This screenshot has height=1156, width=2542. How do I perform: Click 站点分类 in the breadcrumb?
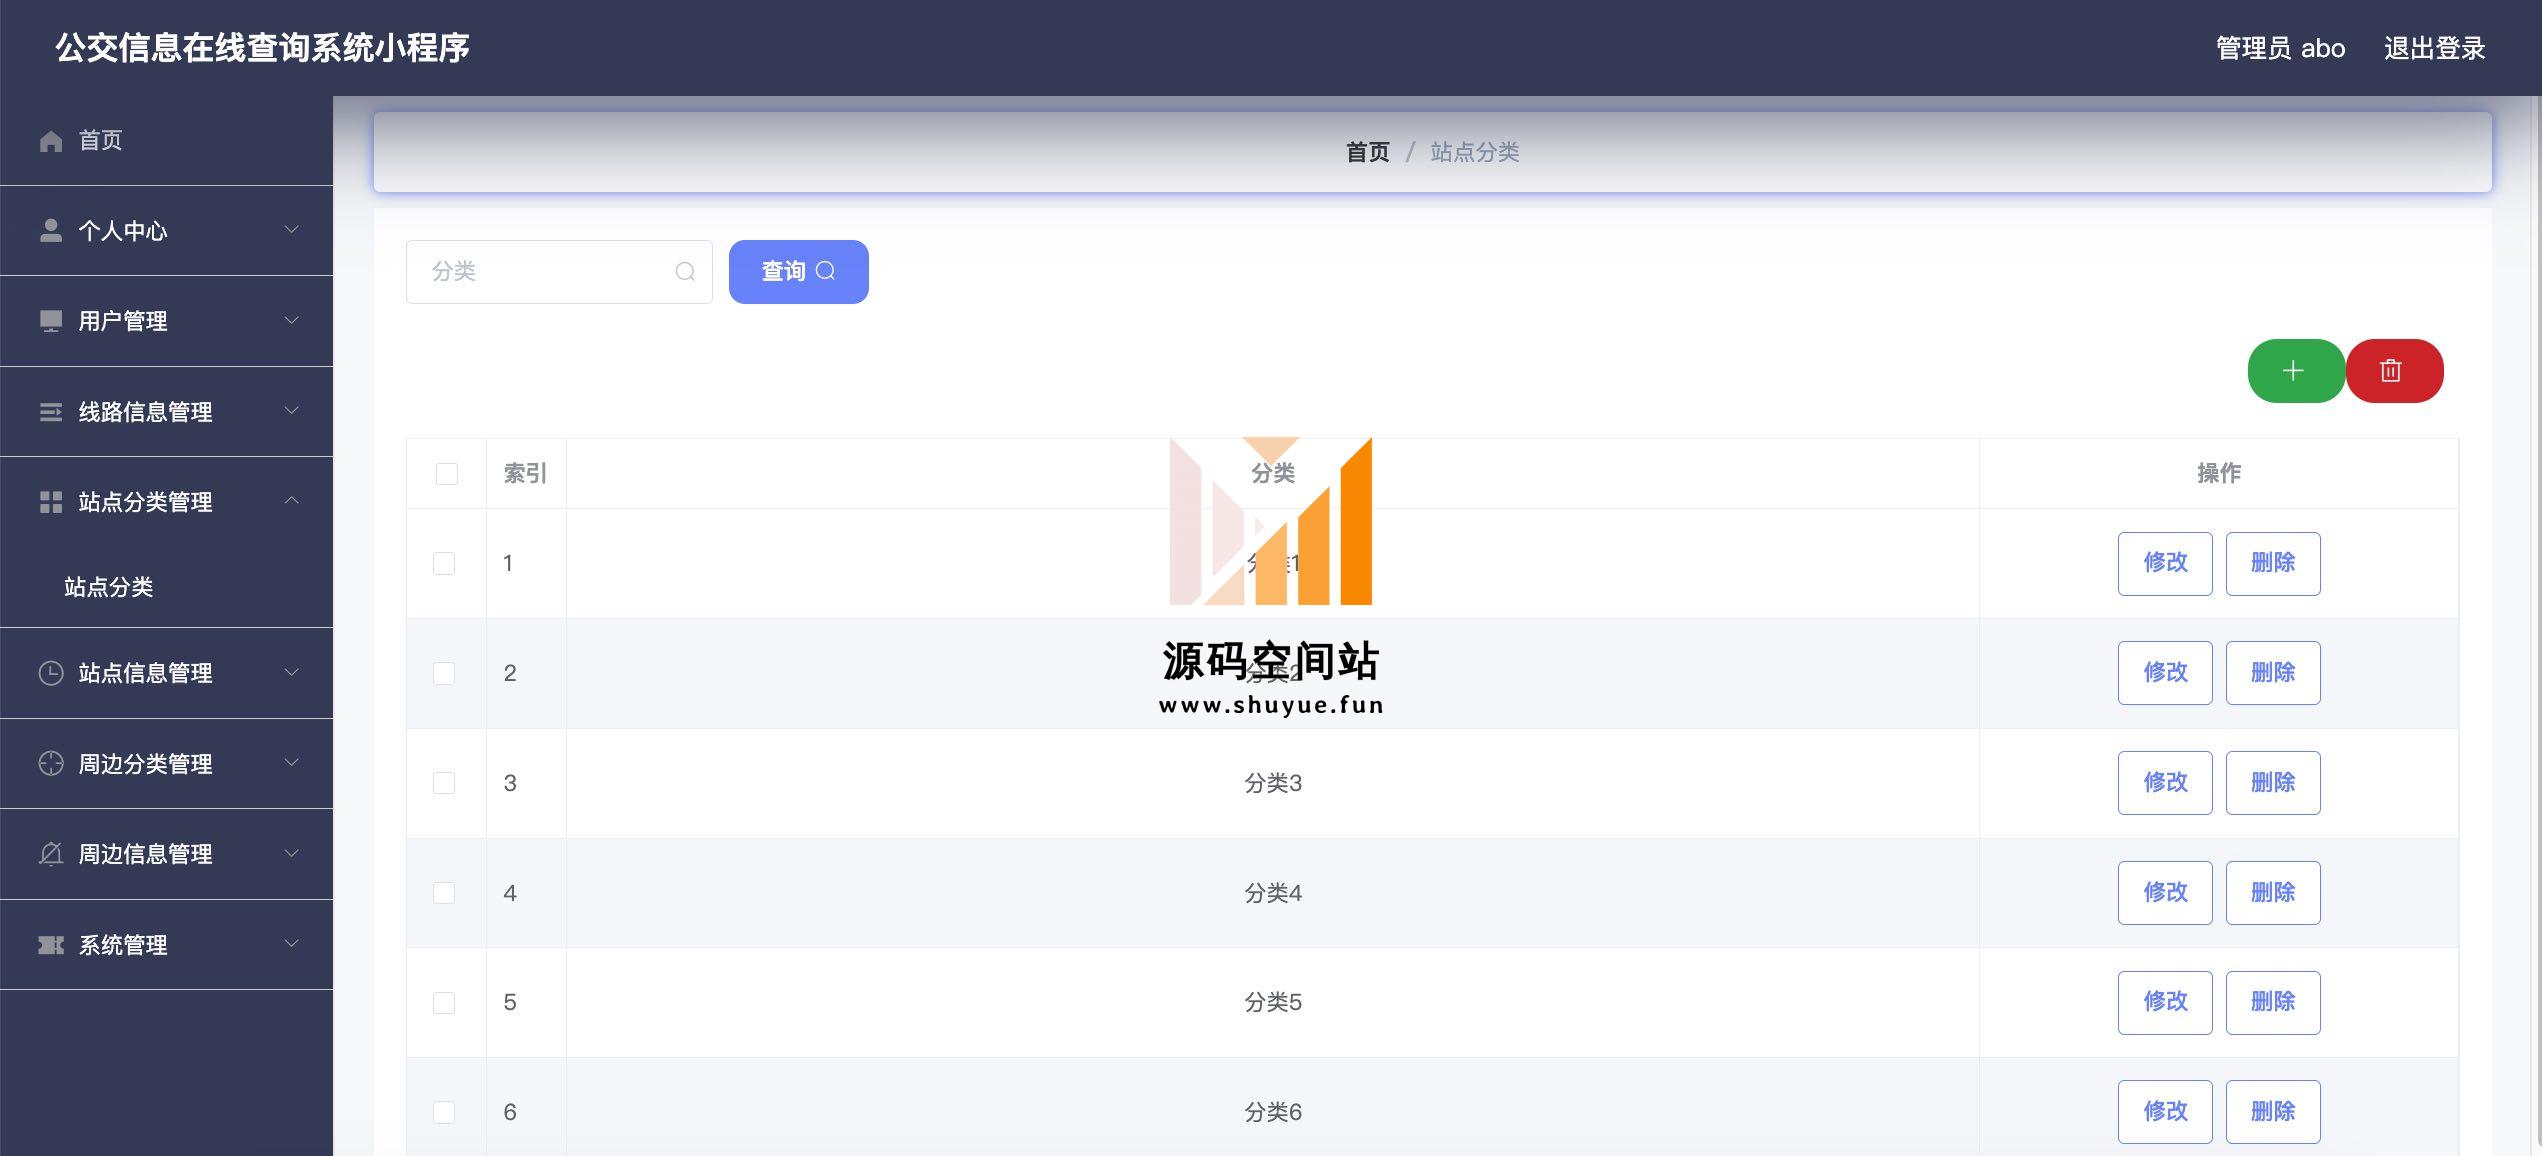tap(1475, 152)
